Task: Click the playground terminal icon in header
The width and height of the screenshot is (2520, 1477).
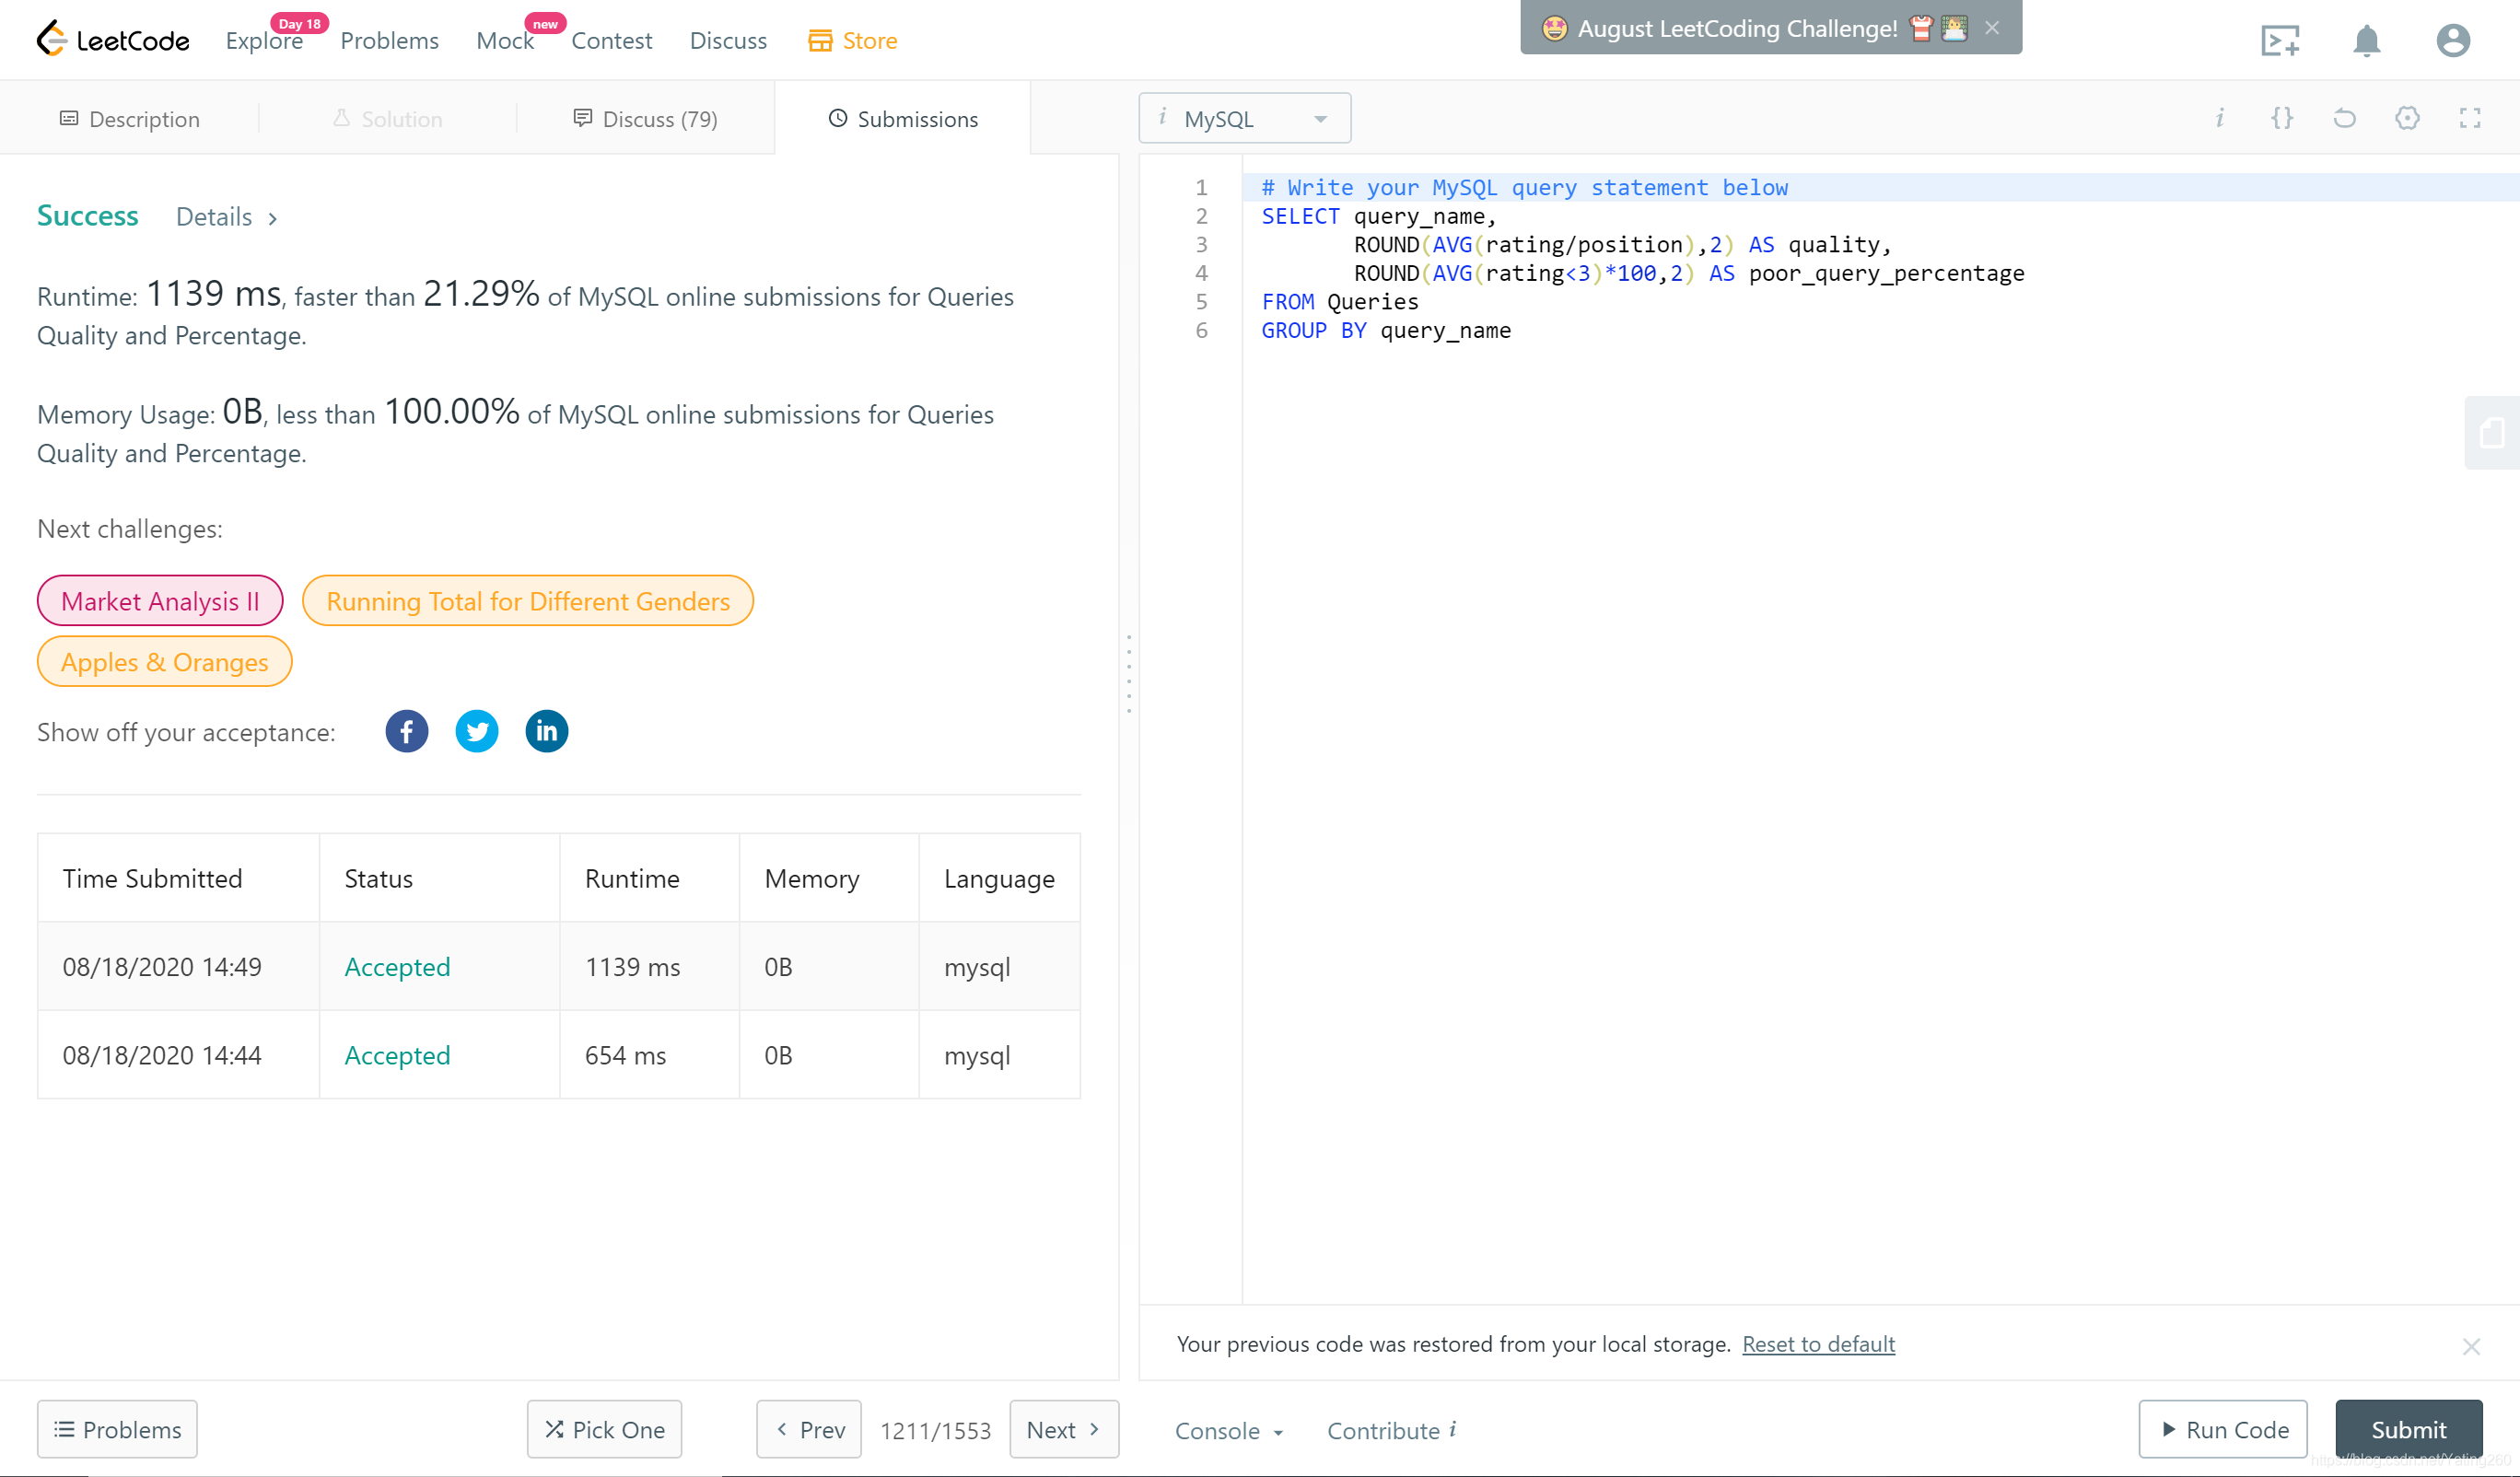Action: click(x=2280, y=41)
